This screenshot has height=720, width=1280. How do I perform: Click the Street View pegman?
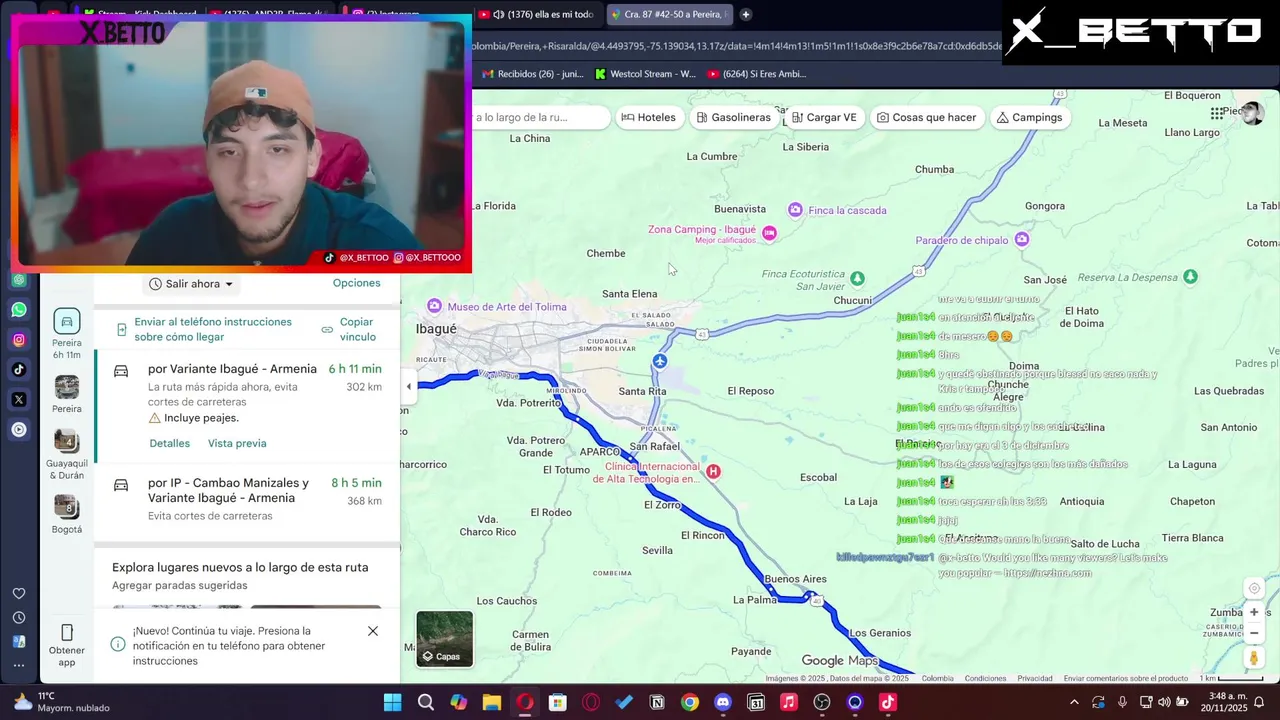1254,658
